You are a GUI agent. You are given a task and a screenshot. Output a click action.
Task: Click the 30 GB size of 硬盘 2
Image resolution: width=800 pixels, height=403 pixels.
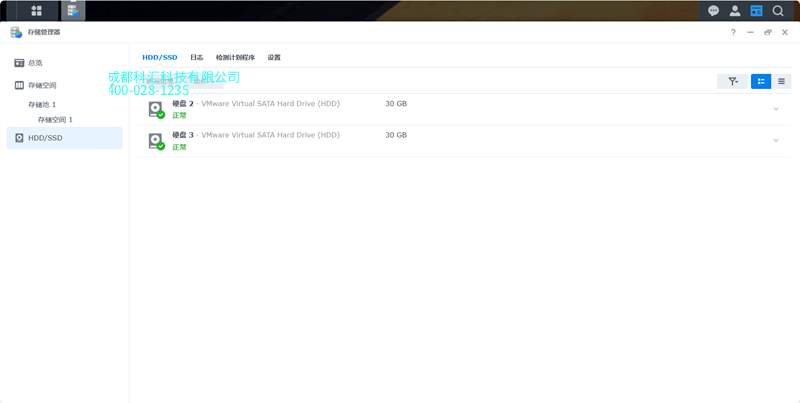(396, 104)
